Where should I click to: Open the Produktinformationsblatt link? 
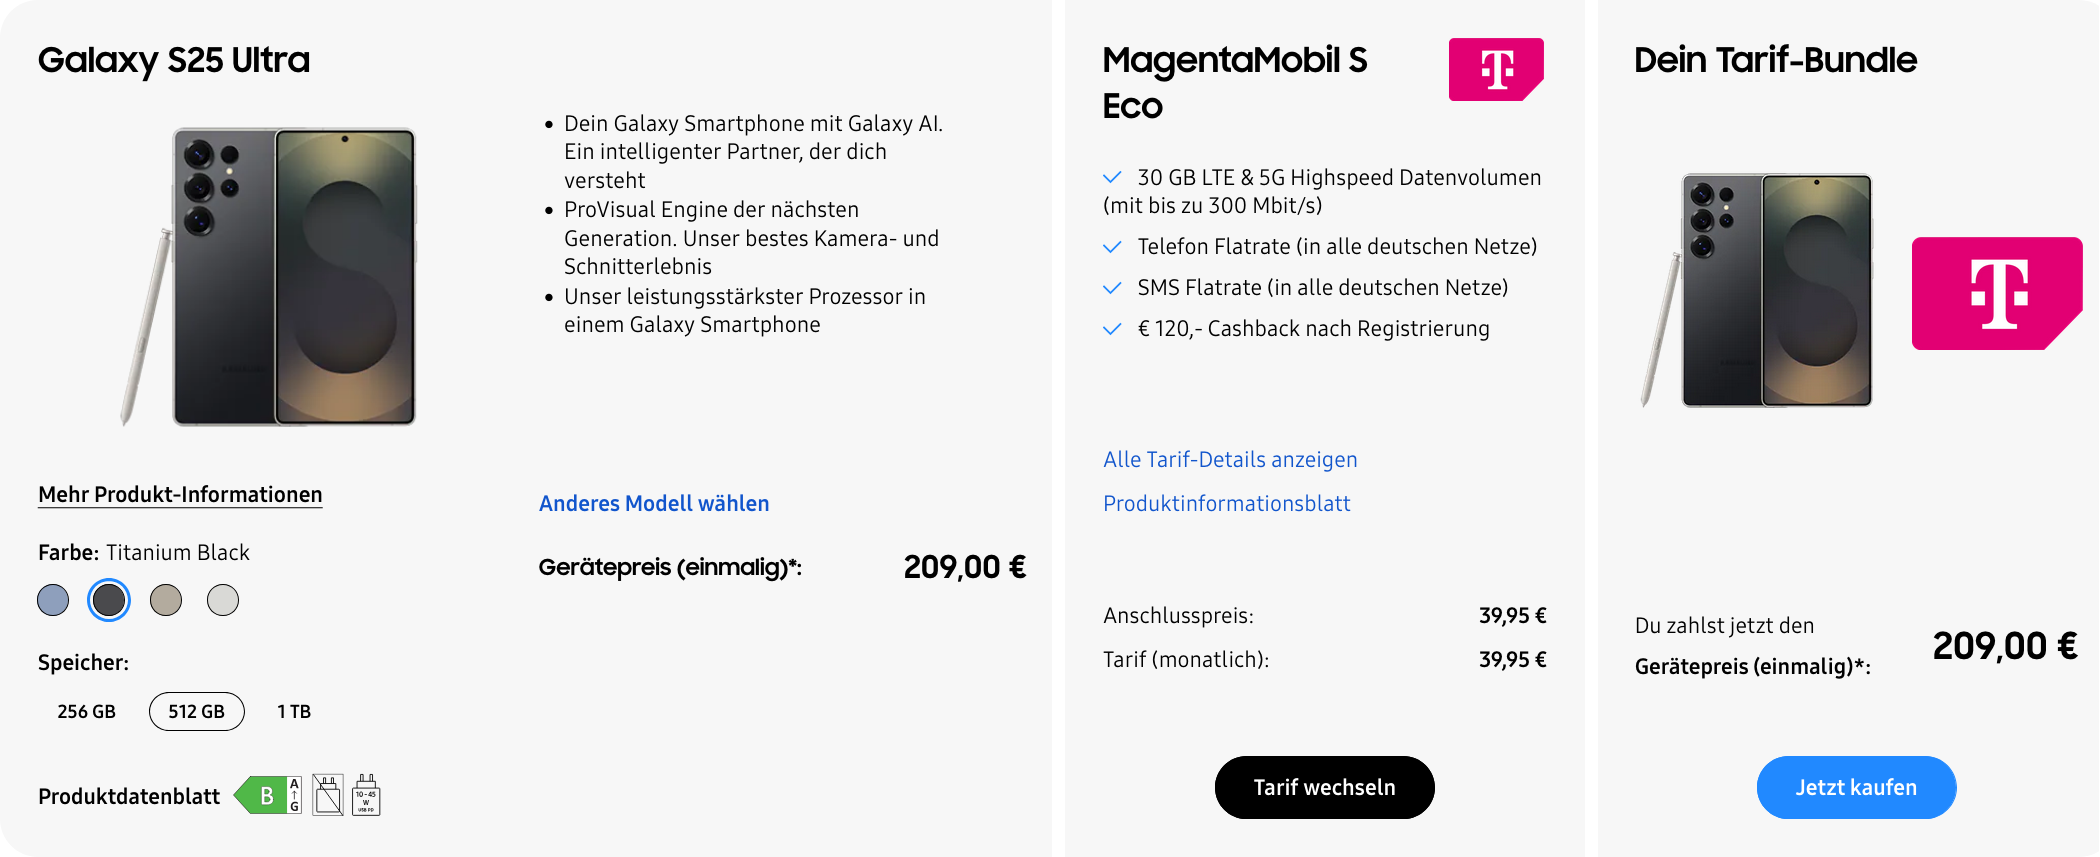point(1226,504)
